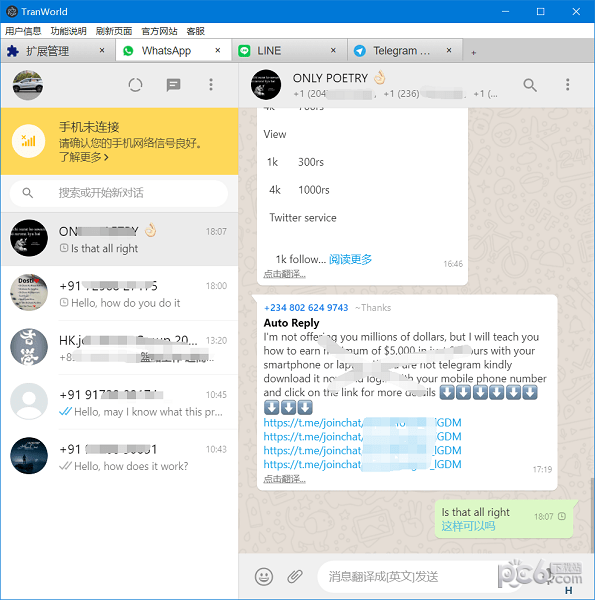This screenshot has width=595, height=600.
Task: Search messages in ONLY POETRY chat
Action: [x=530, y=85]
